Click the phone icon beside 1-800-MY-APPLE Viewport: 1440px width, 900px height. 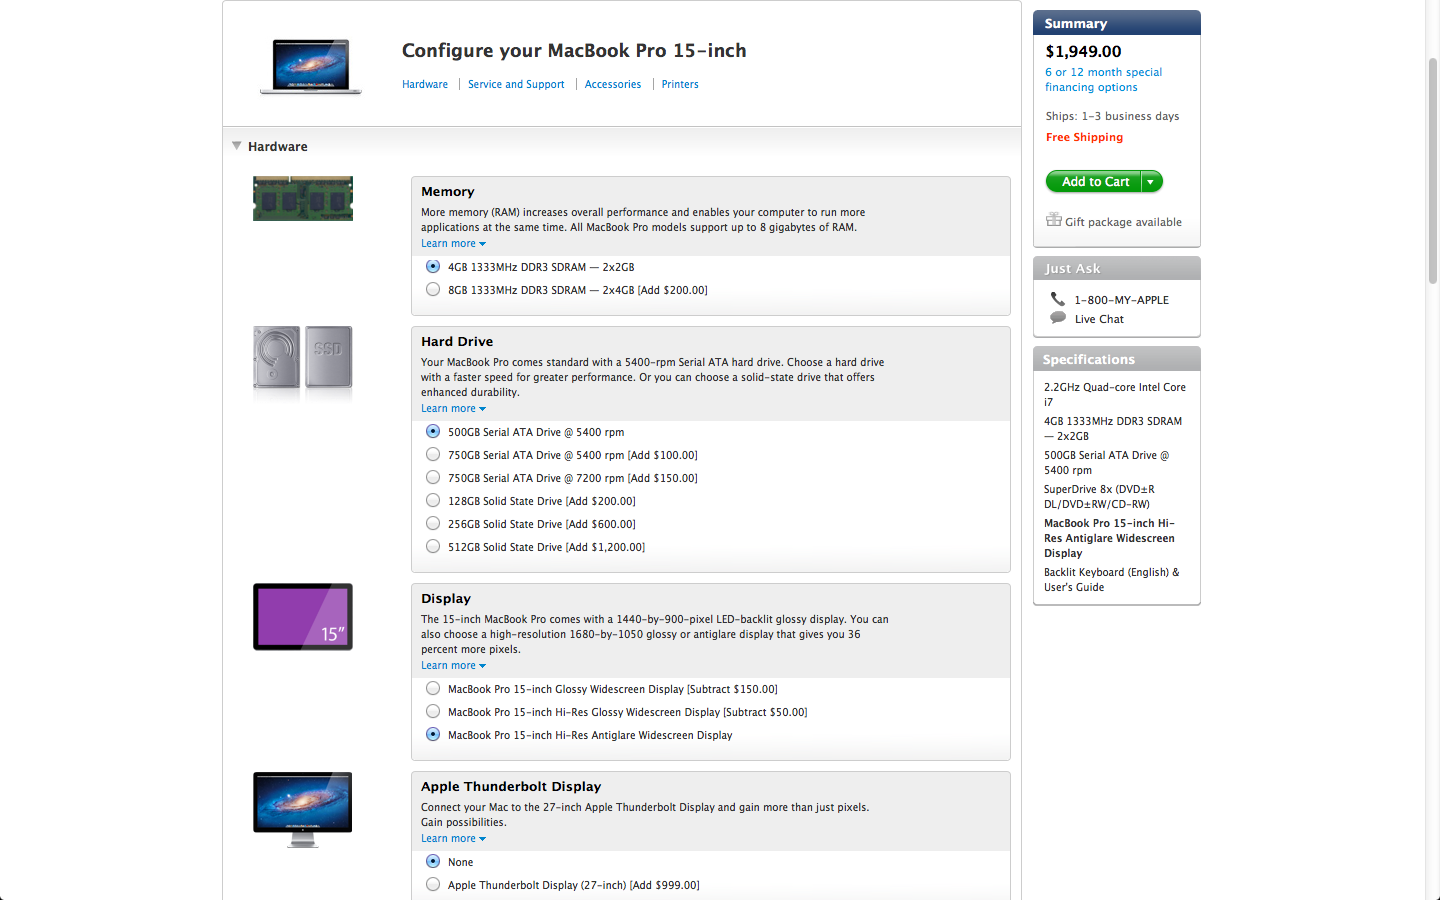pyautogui.click(x=1058, y=299)
